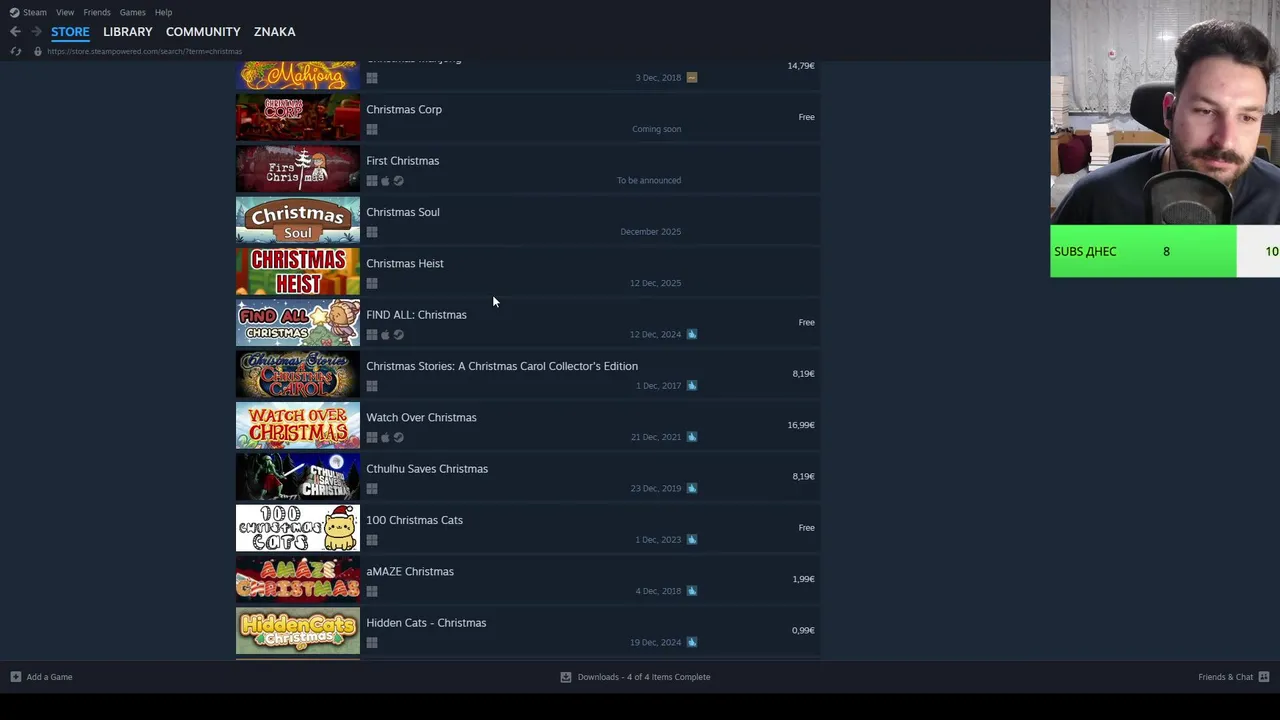The image size is (1280, 720).
Task: Open the Help menu
Action: [x=164, y=12]
